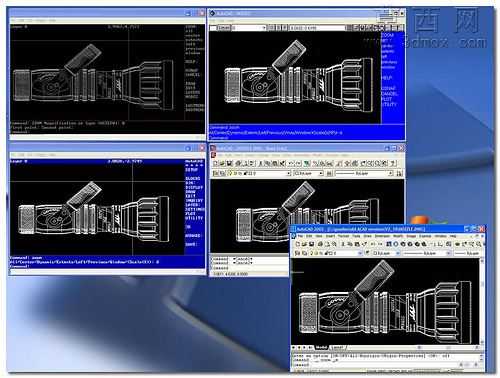Screen dimensions: 500x378
Task: Click Layer button in top-right AutoCAD window toolbar
Action: click(223, 28)
